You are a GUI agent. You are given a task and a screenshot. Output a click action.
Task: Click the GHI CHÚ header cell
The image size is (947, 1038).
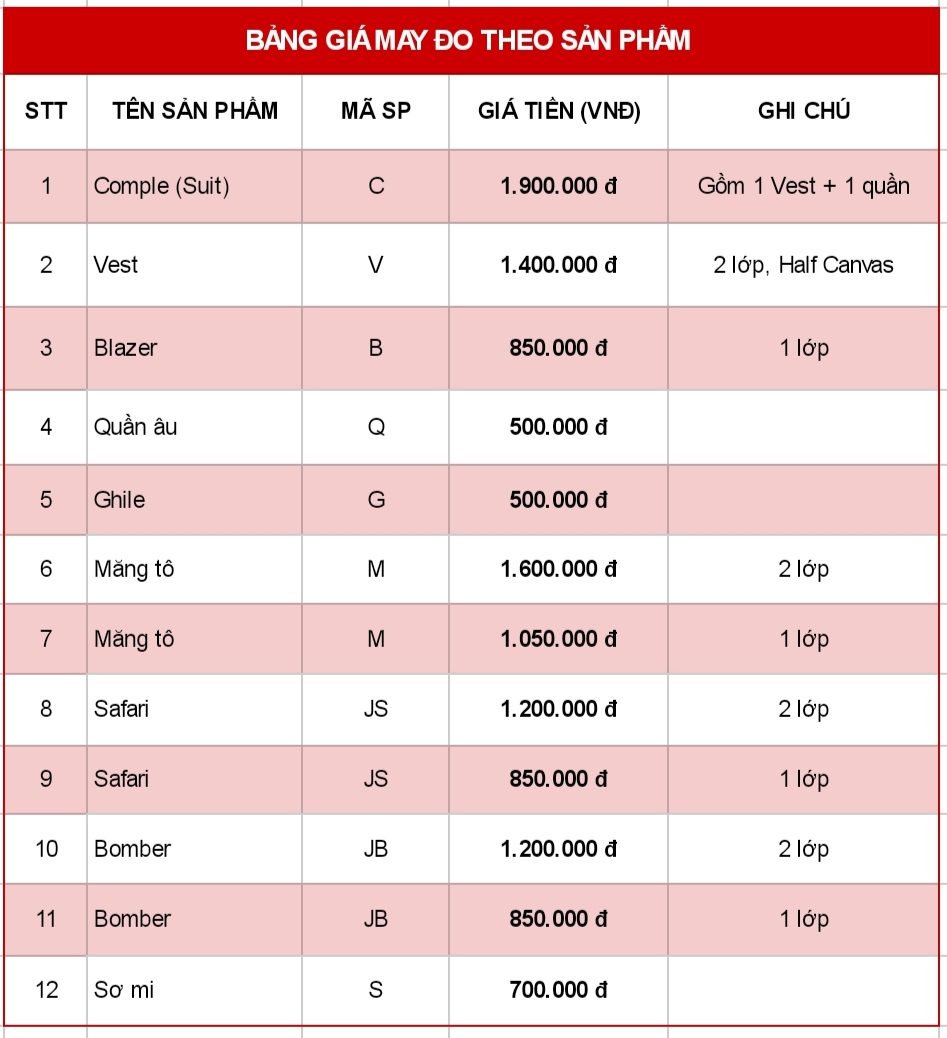[803, 111]
